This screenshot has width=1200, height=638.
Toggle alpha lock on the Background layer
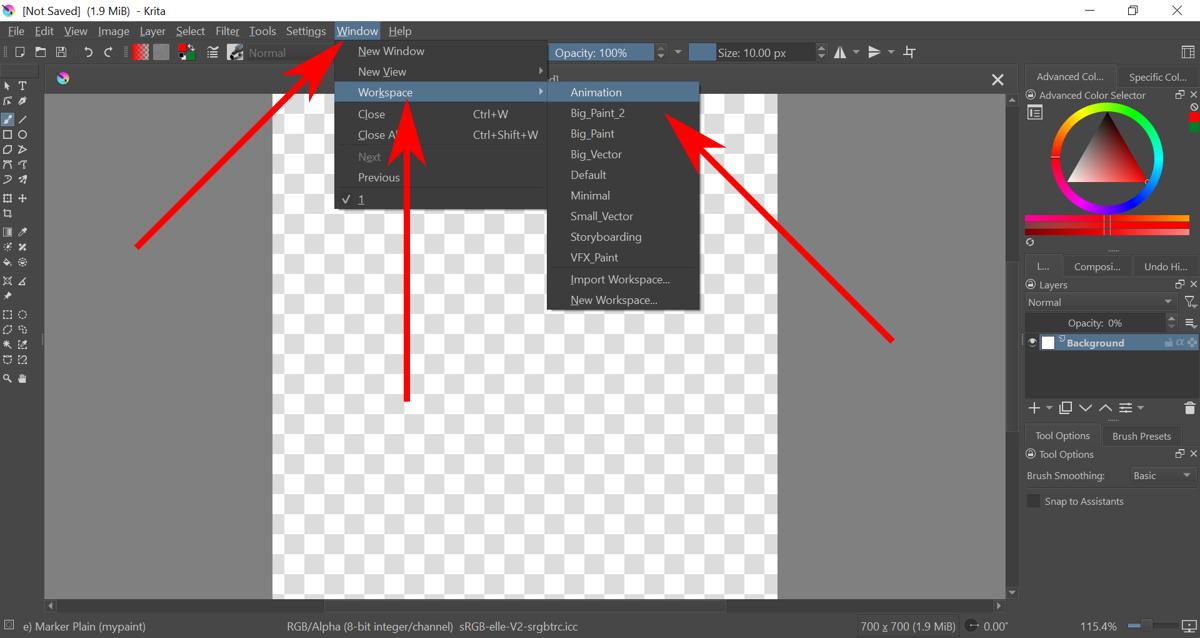(x=1180, y=342)
